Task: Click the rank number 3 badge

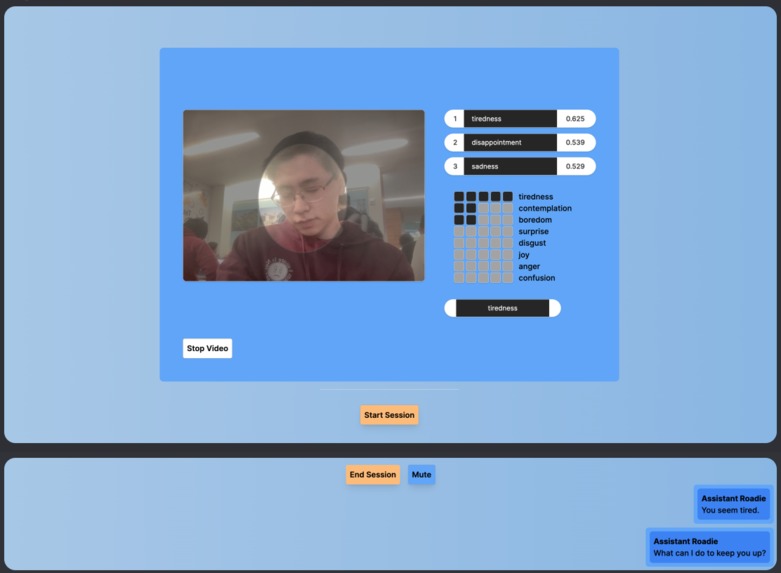Action: tap(455, 166)
